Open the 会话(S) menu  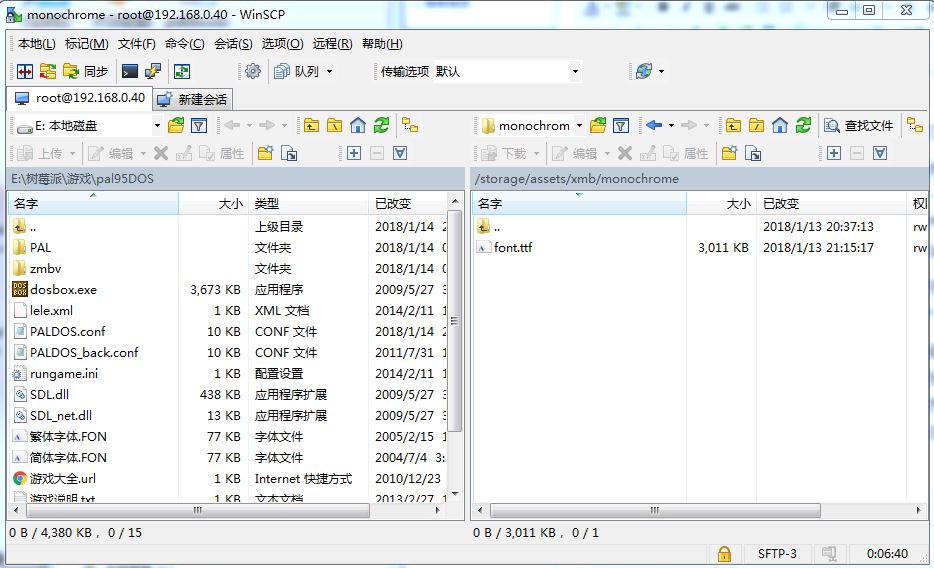click(x=233, y=44)
